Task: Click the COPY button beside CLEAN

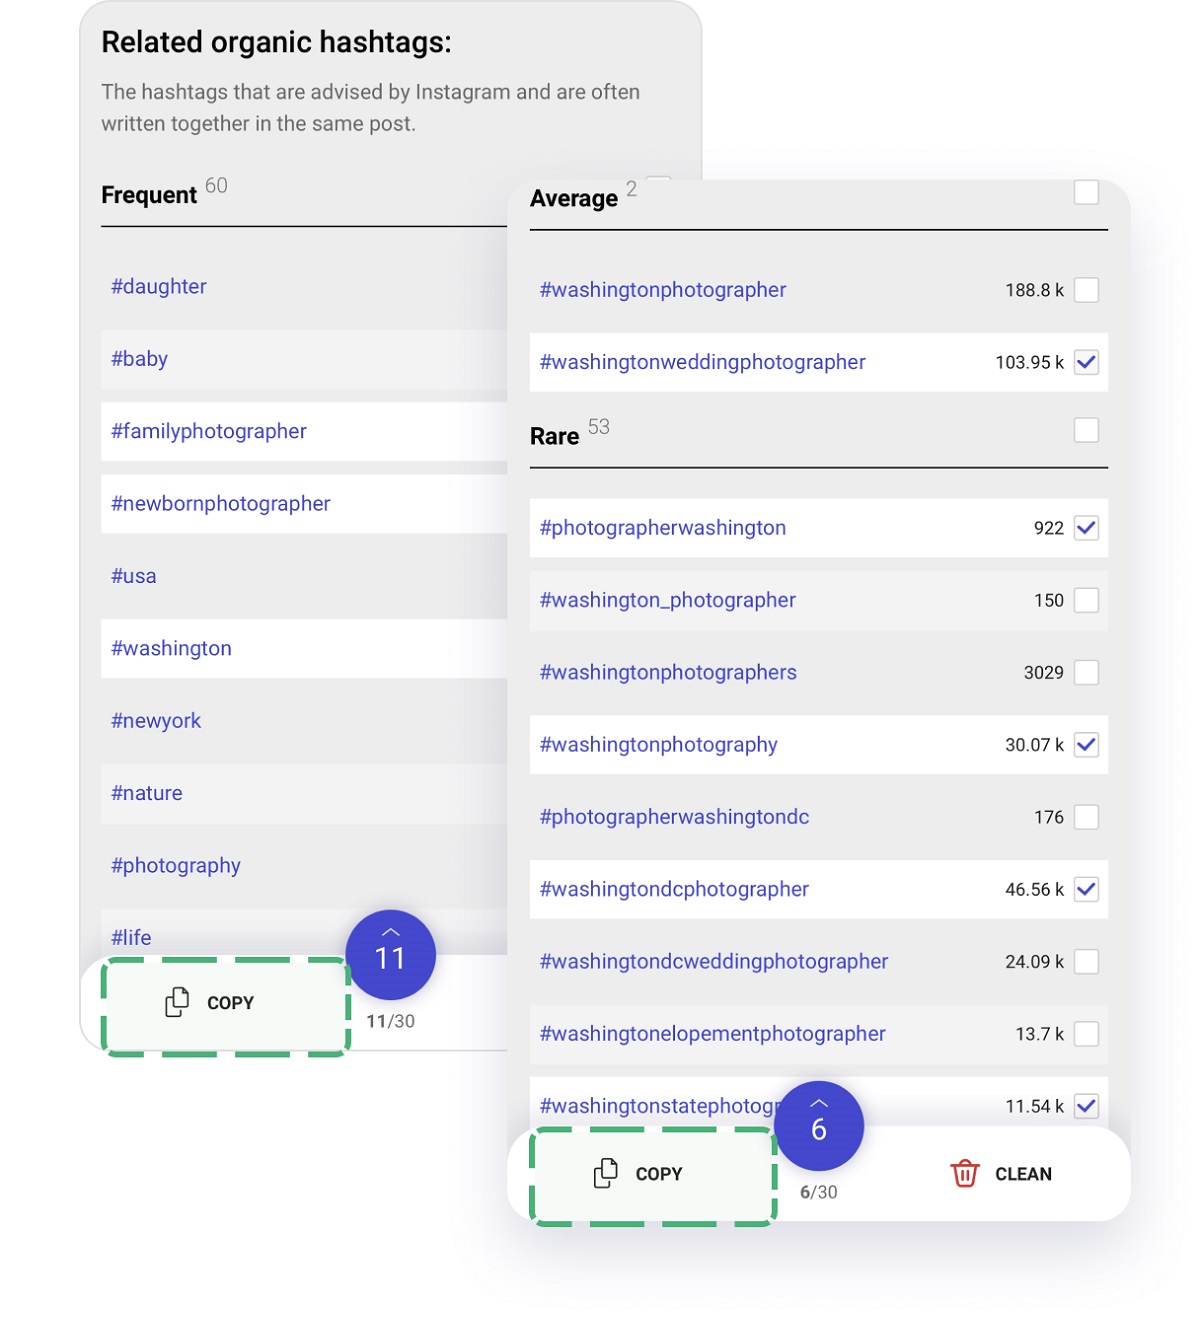Action: click(x=654, y=1177)
